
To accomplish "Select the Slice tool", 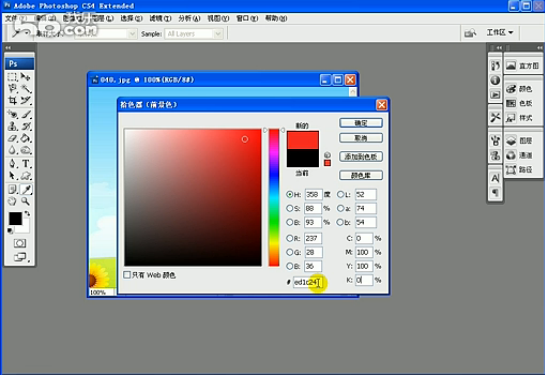I will coord(25,100).
